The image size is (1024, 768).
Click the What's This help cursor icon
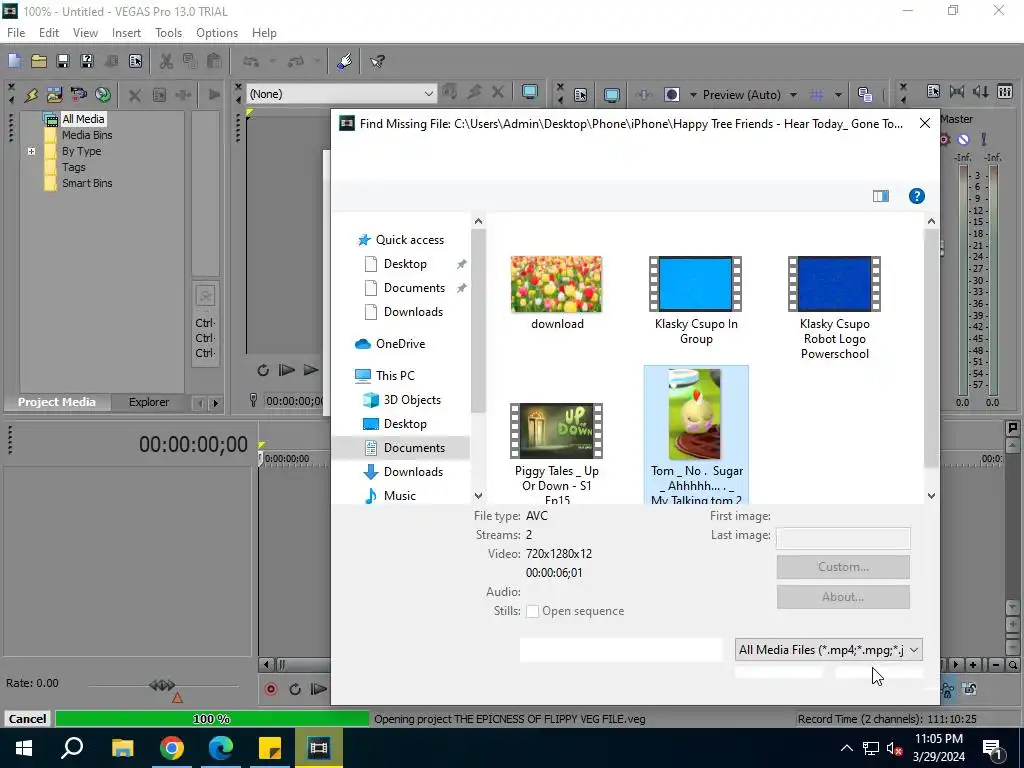(377, 61)
